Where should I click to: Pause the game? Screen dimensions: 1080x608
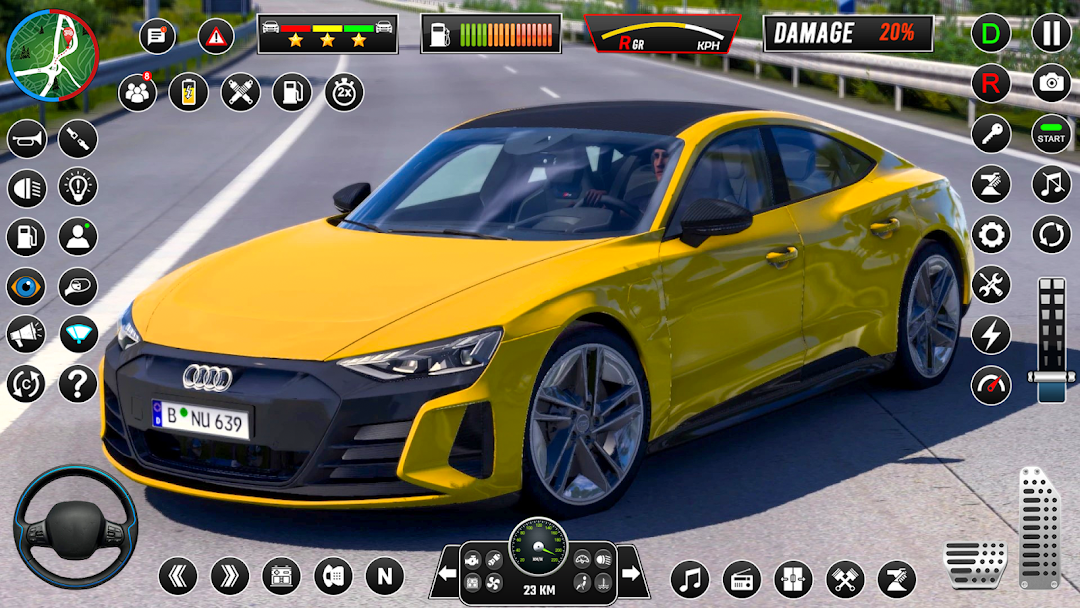[1052, 33]
